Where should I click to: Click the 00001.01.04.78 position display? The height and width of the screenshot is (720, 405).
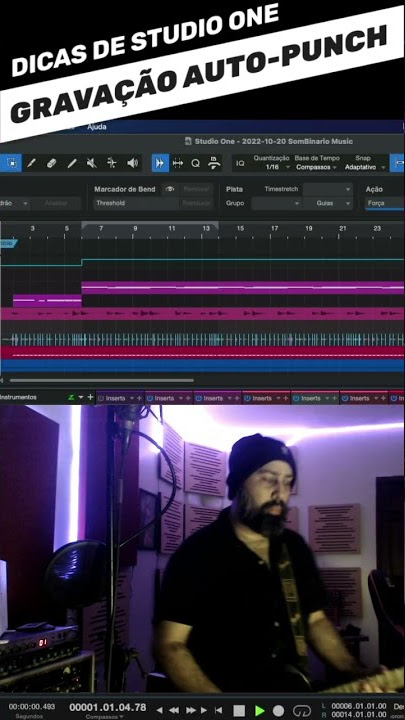(x=108, y=707)
